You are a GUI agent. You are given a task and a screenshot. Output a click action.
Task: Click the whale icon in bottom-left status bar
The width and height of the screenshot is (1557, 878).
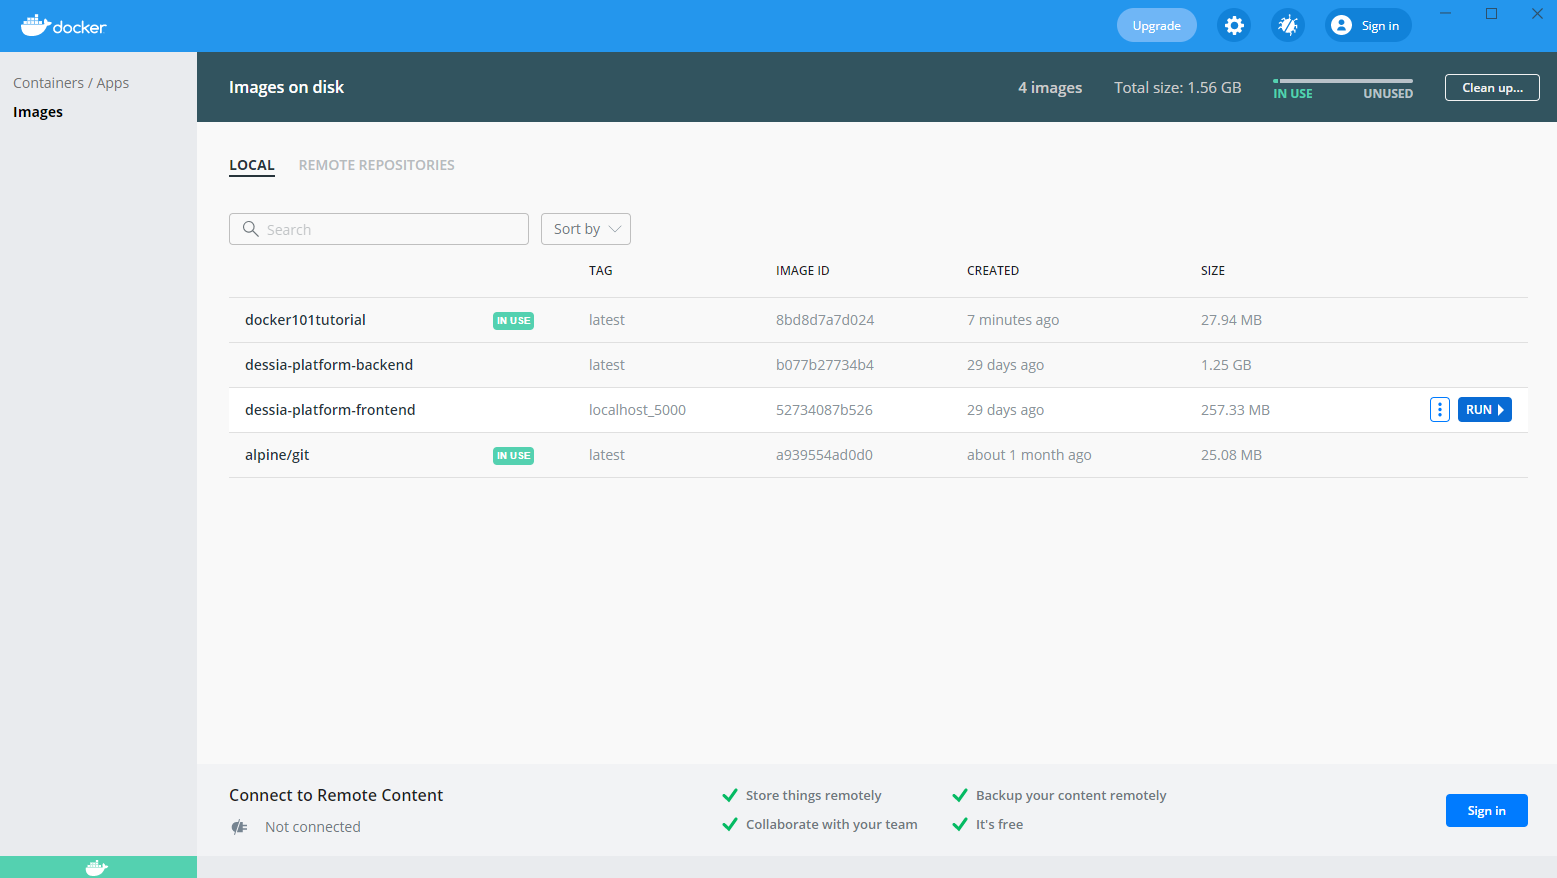(97, 867)
